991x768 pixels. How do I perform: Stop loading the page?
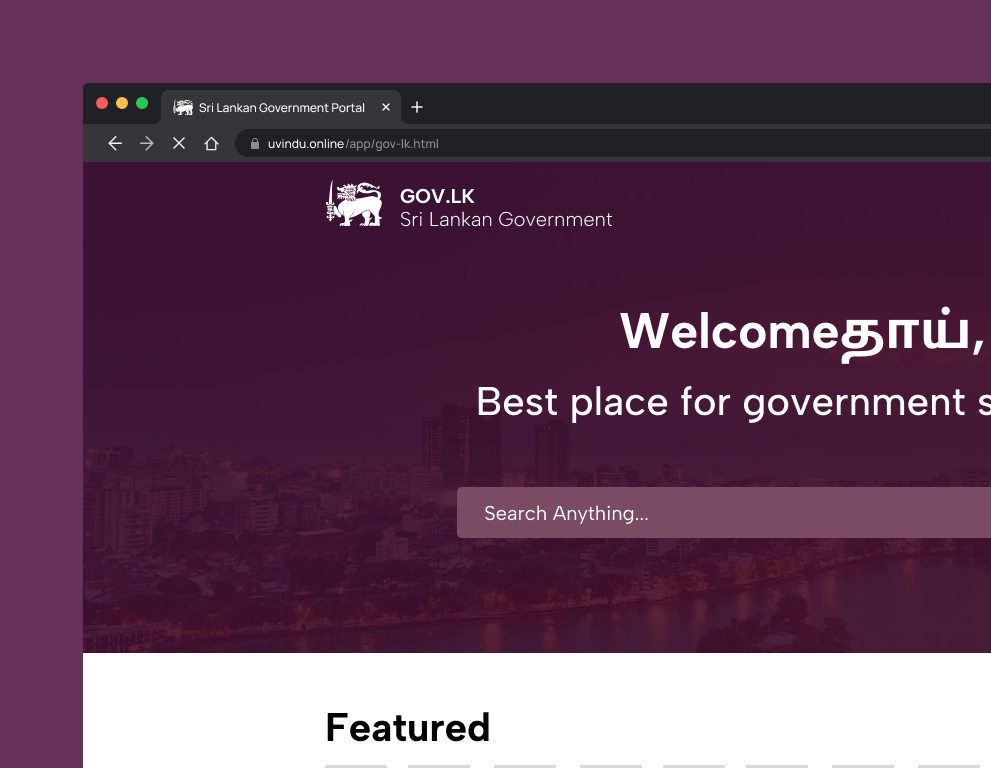coord(179,144)
